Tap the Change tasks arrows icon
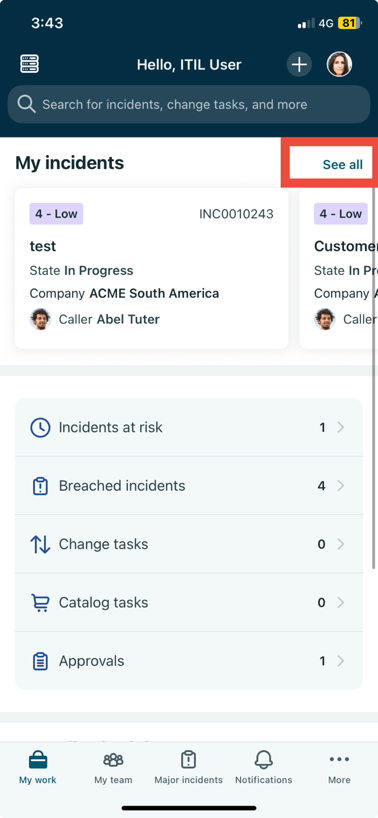 pyautogui.click(x=40, y=544)
